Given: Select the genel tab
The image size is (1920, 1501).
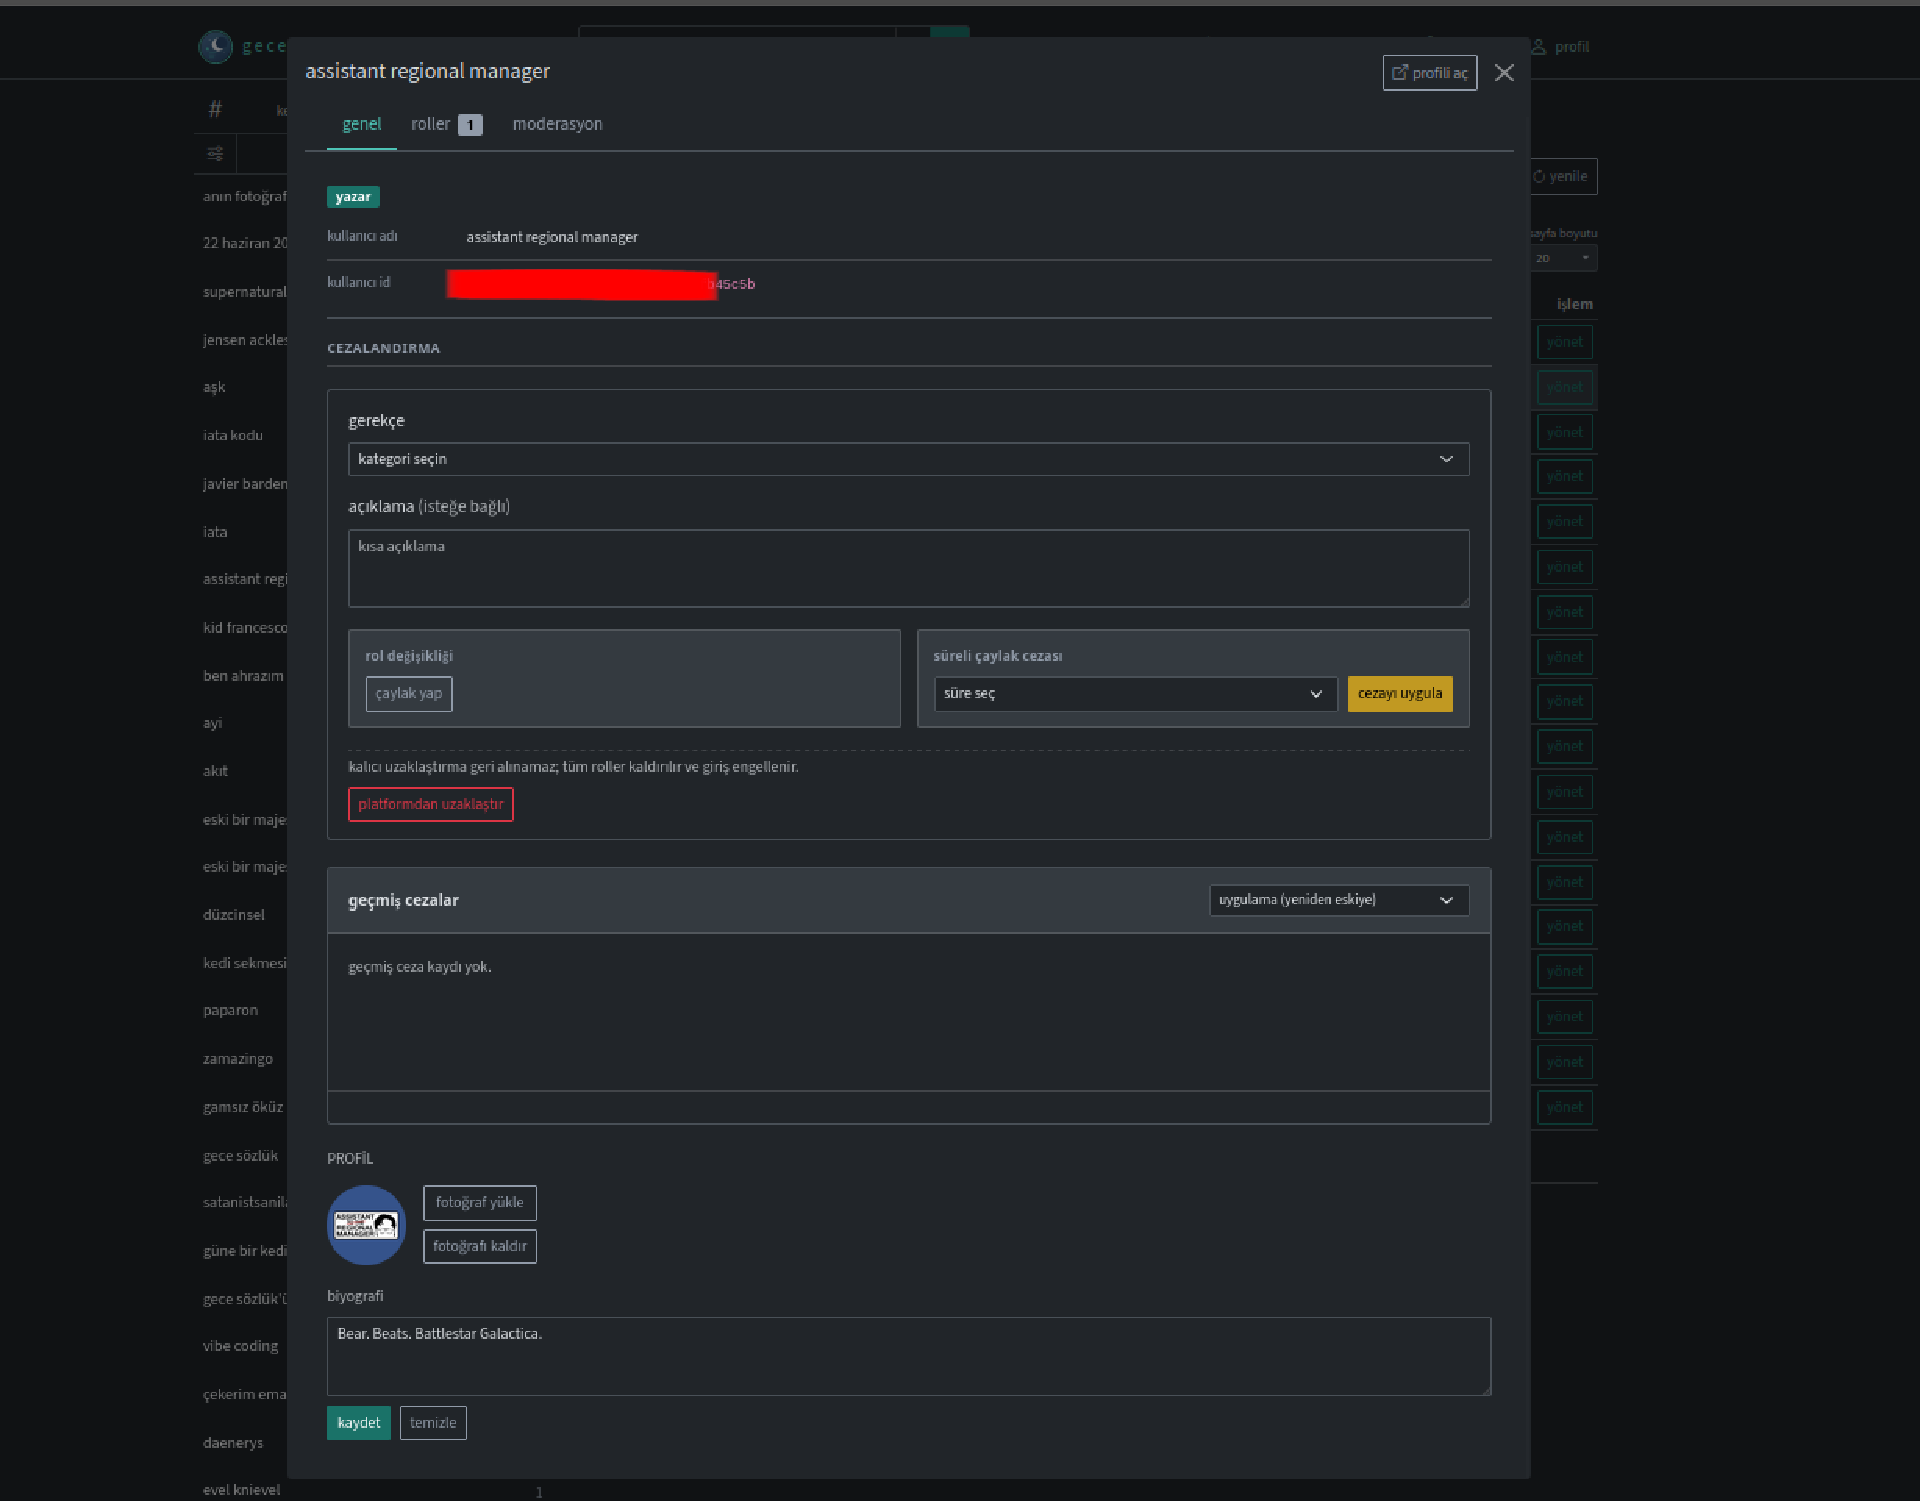Looking at the screenshot, I should point(361,124).
